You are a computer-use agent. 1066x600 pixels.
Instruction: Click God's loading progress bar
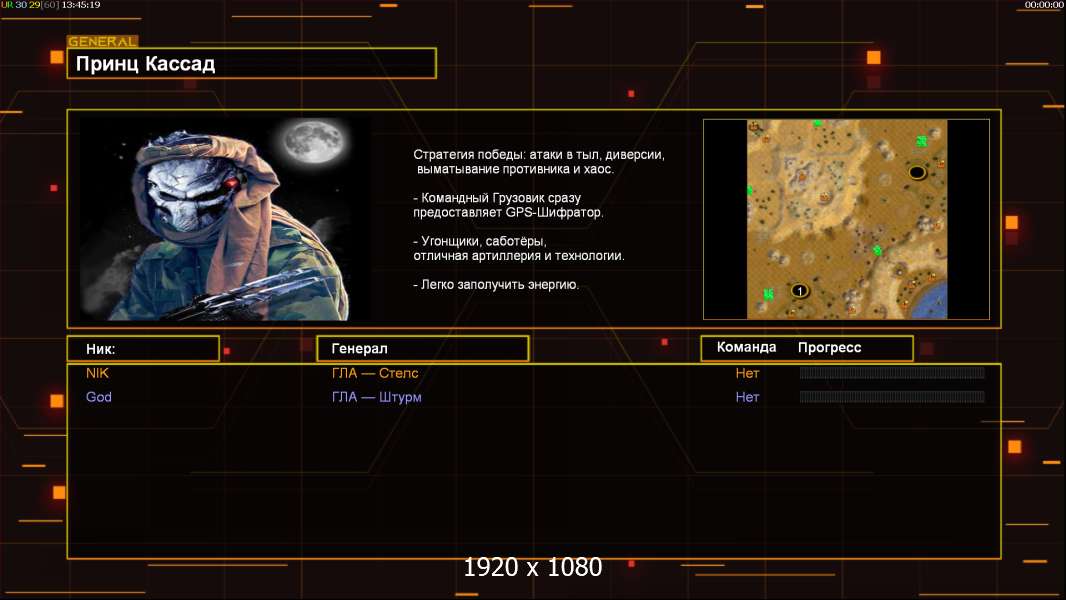[x=892, y=397]
